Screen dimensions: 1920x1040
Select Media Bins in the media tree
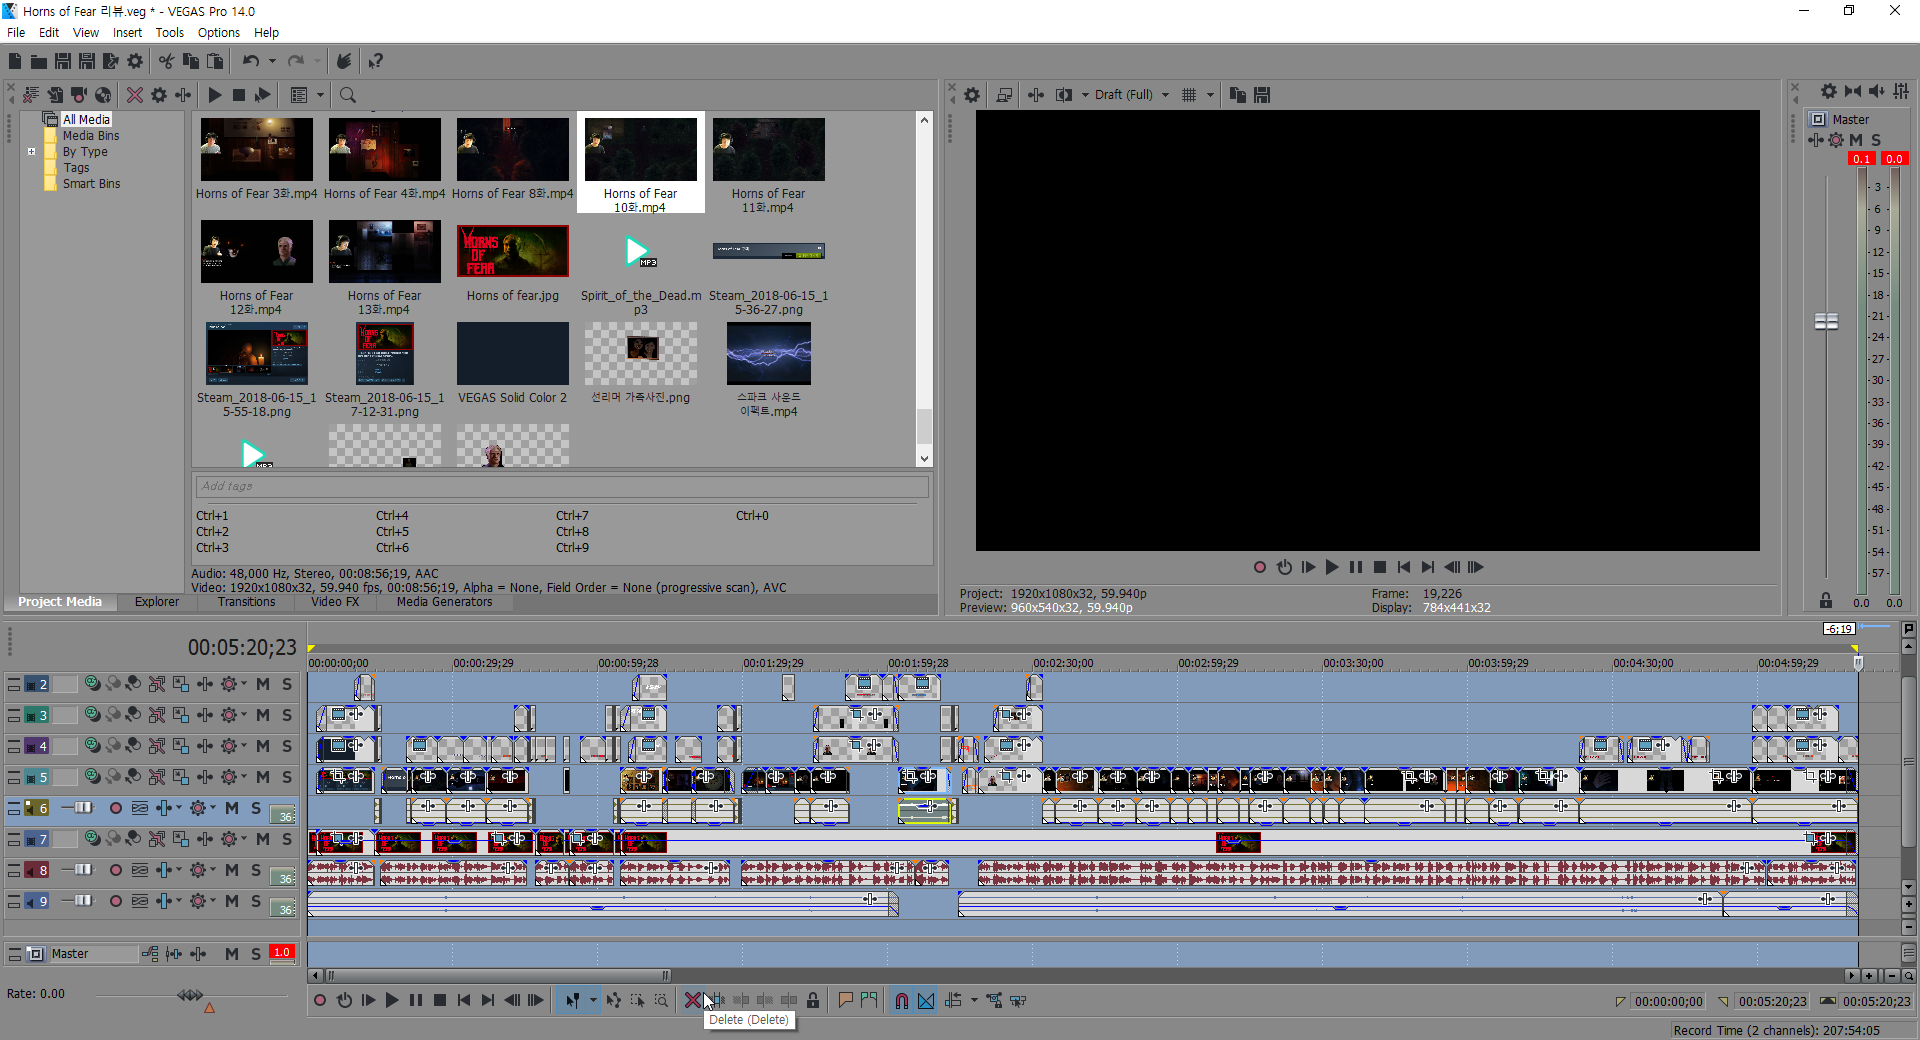(91, 136)
